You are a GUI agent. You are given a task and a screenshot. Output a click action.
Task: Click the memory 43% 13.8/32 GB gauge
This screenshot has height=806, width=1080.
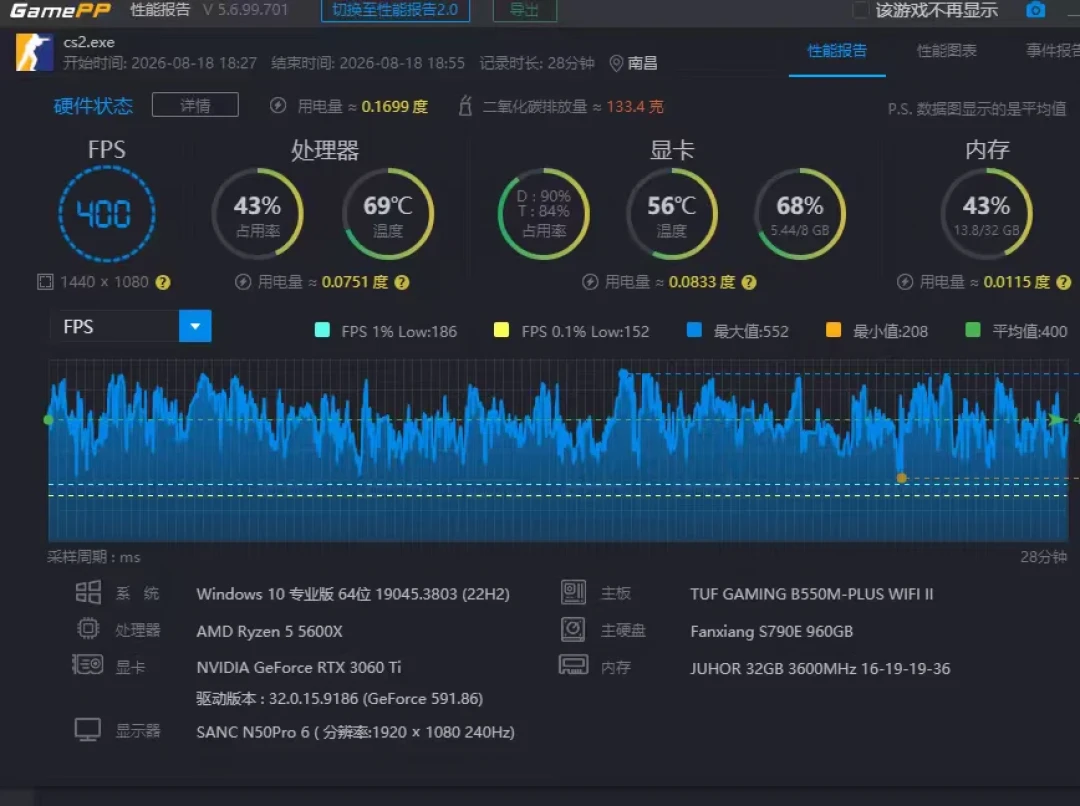coord(986,214)
